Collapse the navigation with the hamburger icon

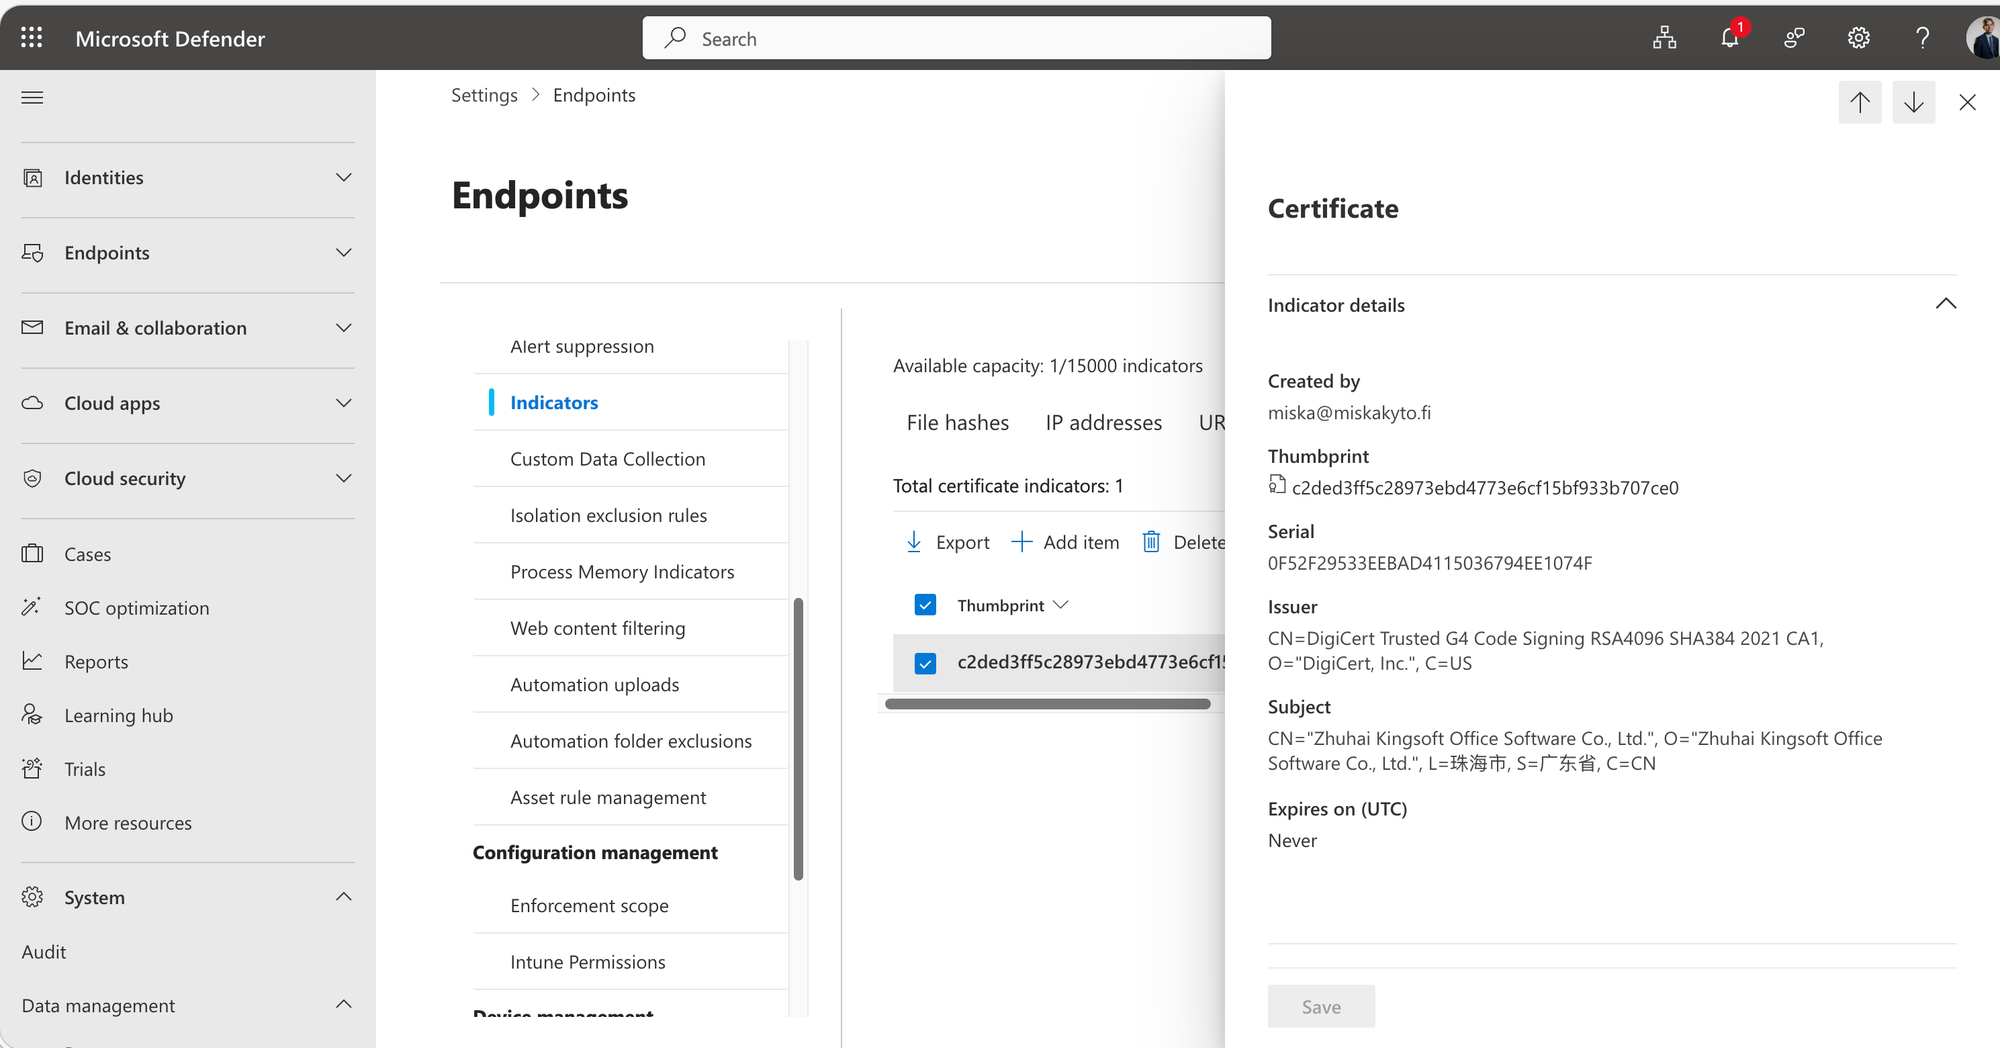(32, 97)
